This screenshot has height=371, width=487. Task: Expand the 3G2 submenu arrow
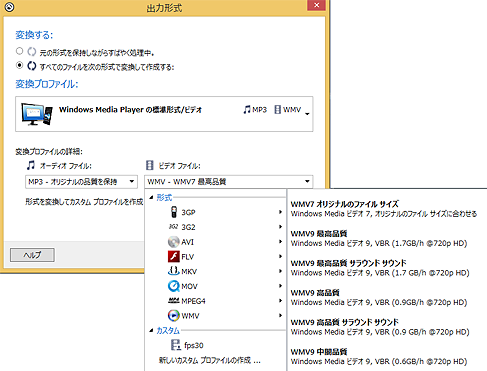point(280,227)
